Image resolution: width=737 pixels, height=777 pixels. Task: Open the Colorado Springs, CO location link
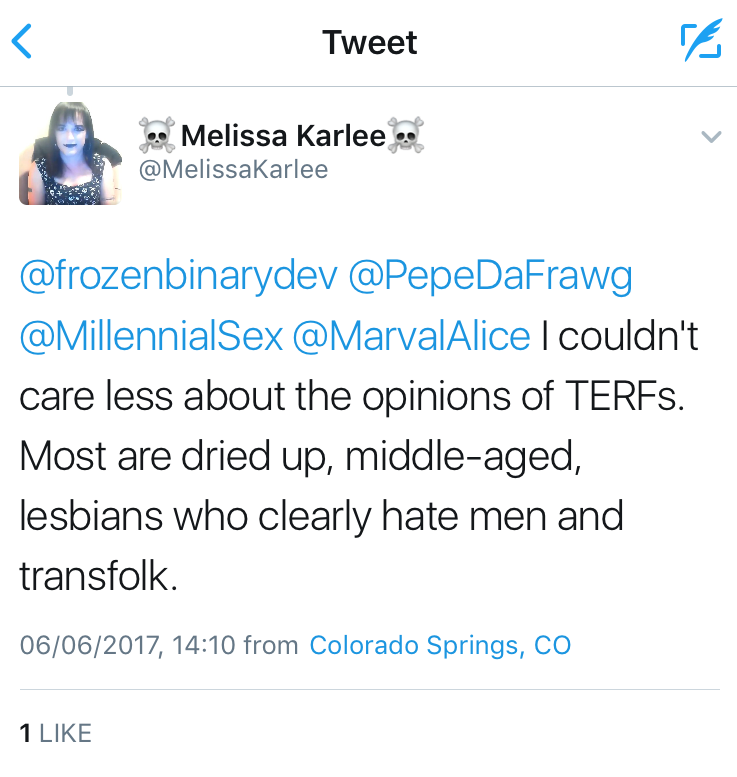click(x=440, y=645)
